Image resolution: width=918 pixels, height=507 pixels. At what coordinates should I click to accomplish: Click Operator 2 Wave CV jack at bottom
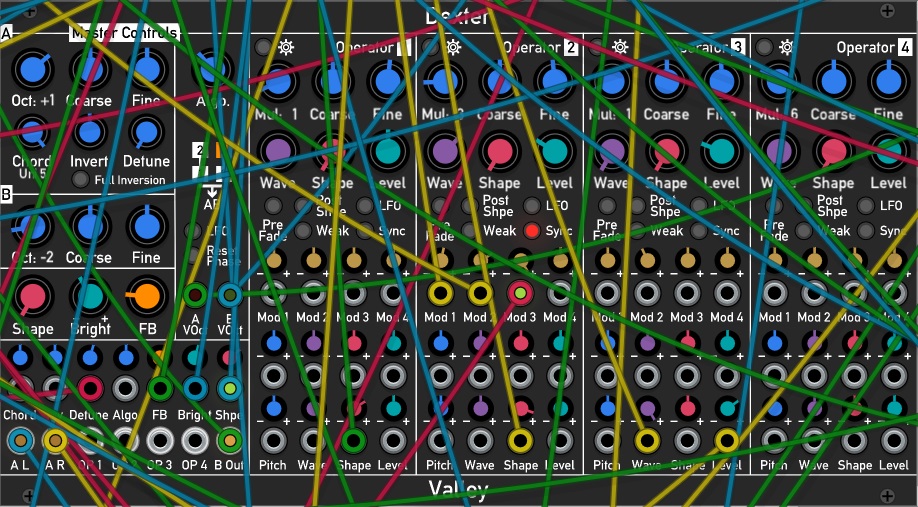[x=479, y=441]
